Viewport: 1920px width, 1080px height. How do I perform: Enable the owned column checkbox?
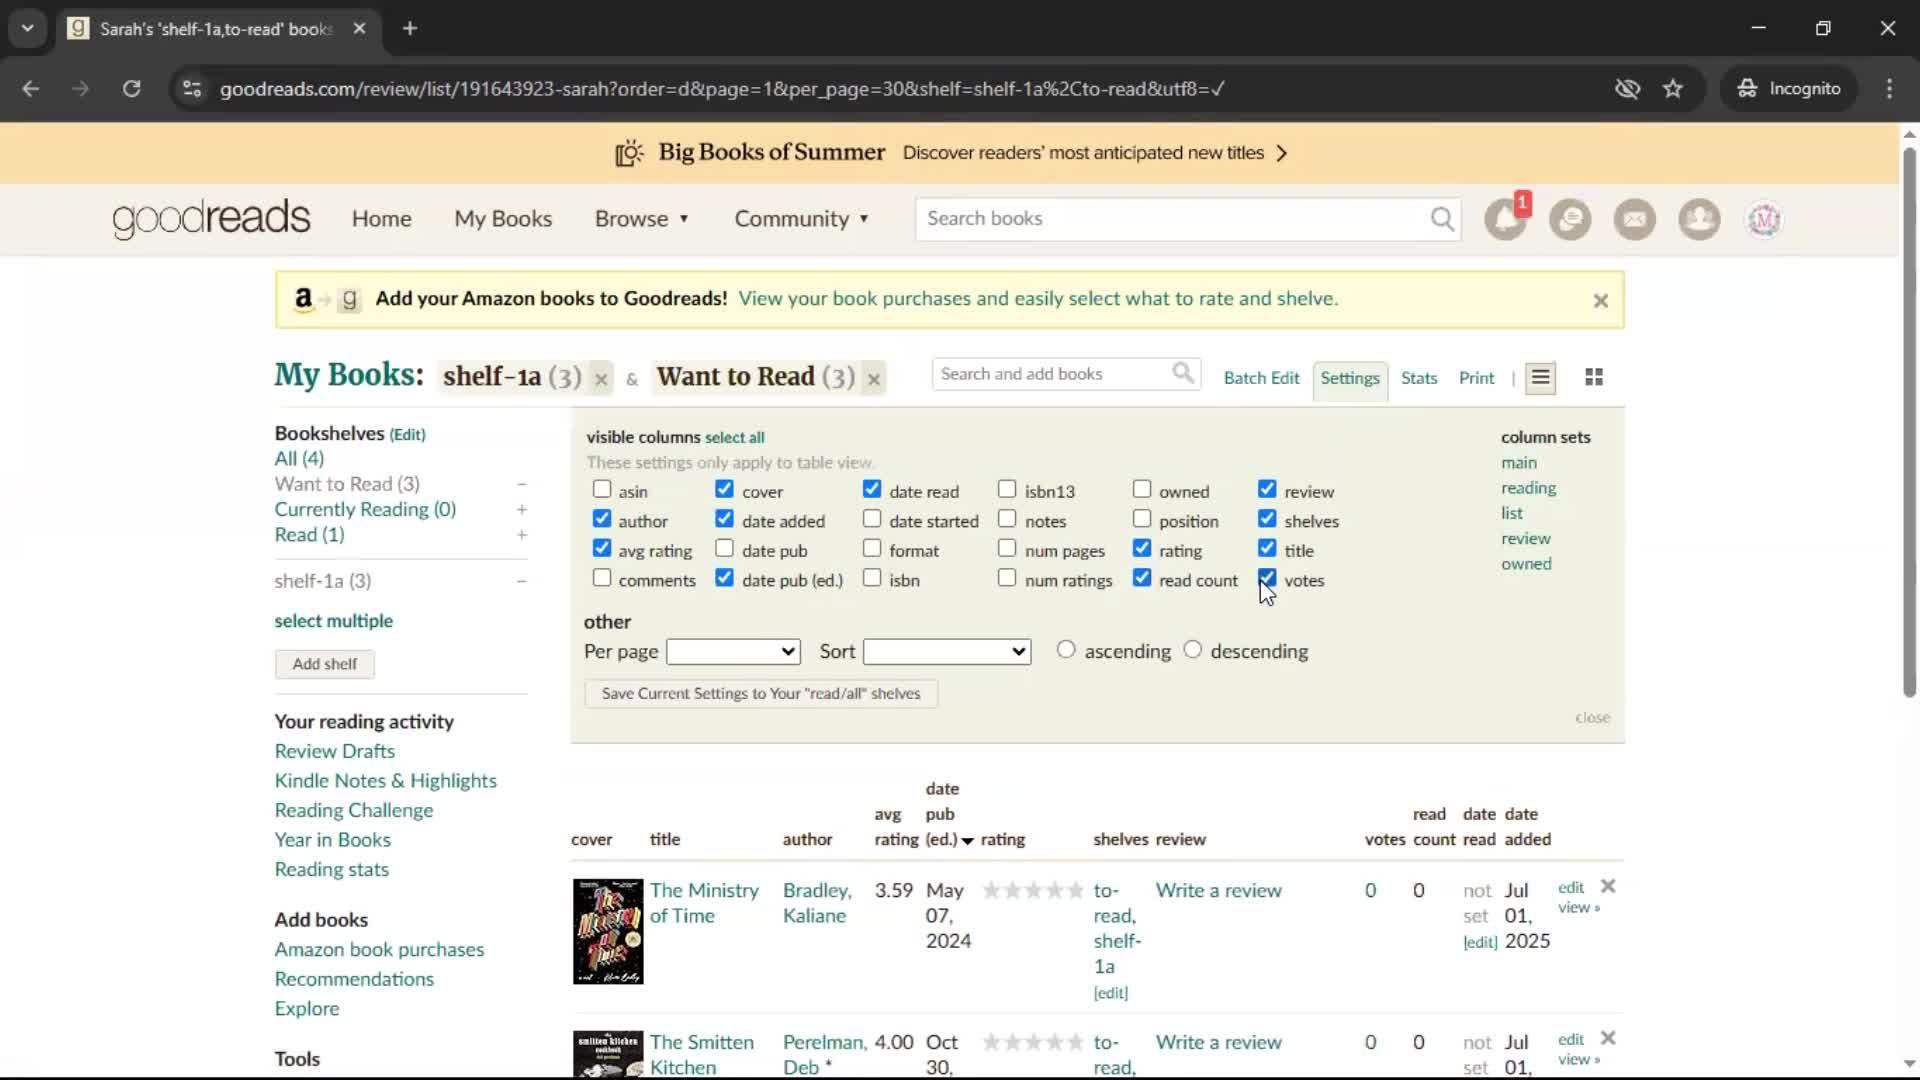[x=1142, y=490]
